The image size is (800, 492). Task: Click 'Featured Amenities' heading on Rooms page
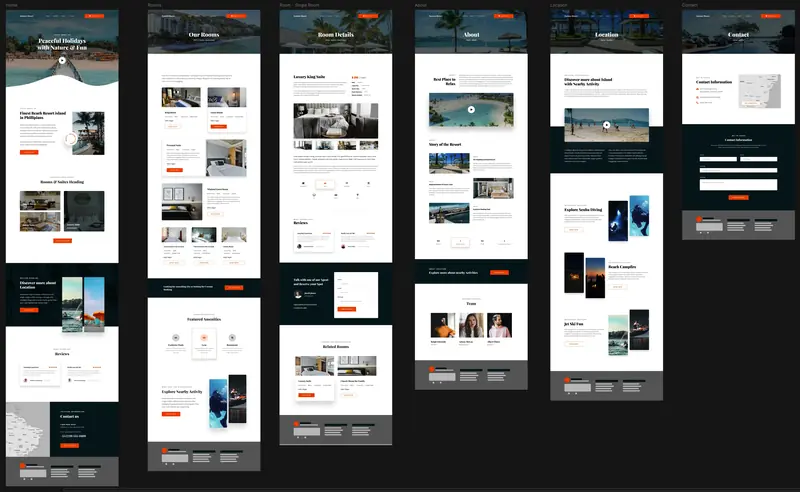click(204, 319)
